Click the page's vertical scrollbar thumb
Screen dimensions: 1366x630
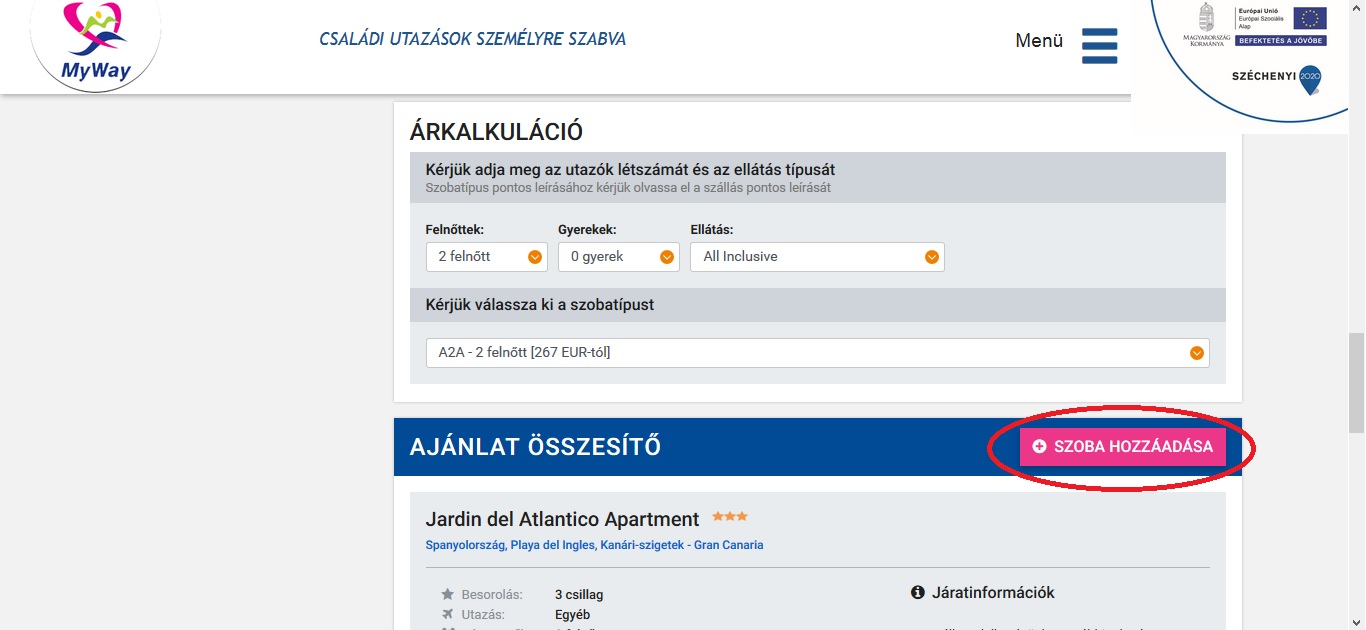[1357, 382]
